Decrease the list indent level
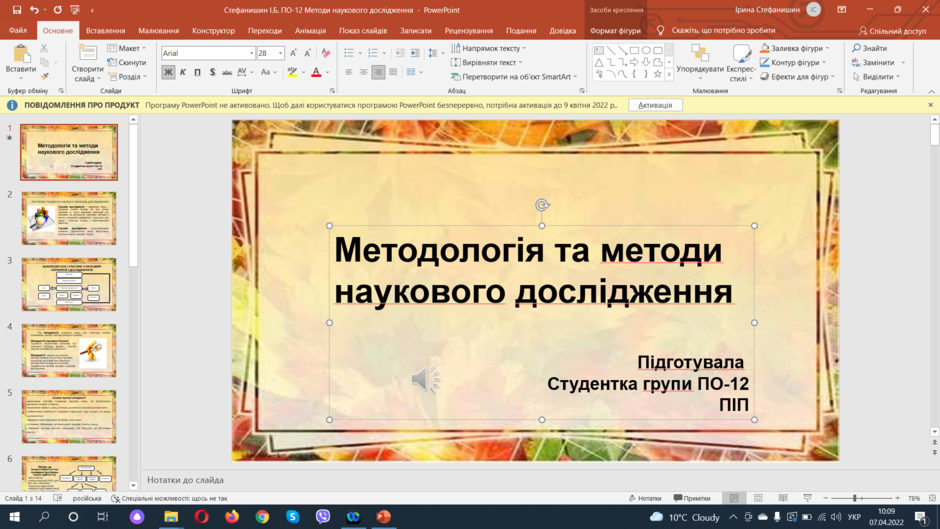This screenshot has width=940, height=529. point(400,53)
